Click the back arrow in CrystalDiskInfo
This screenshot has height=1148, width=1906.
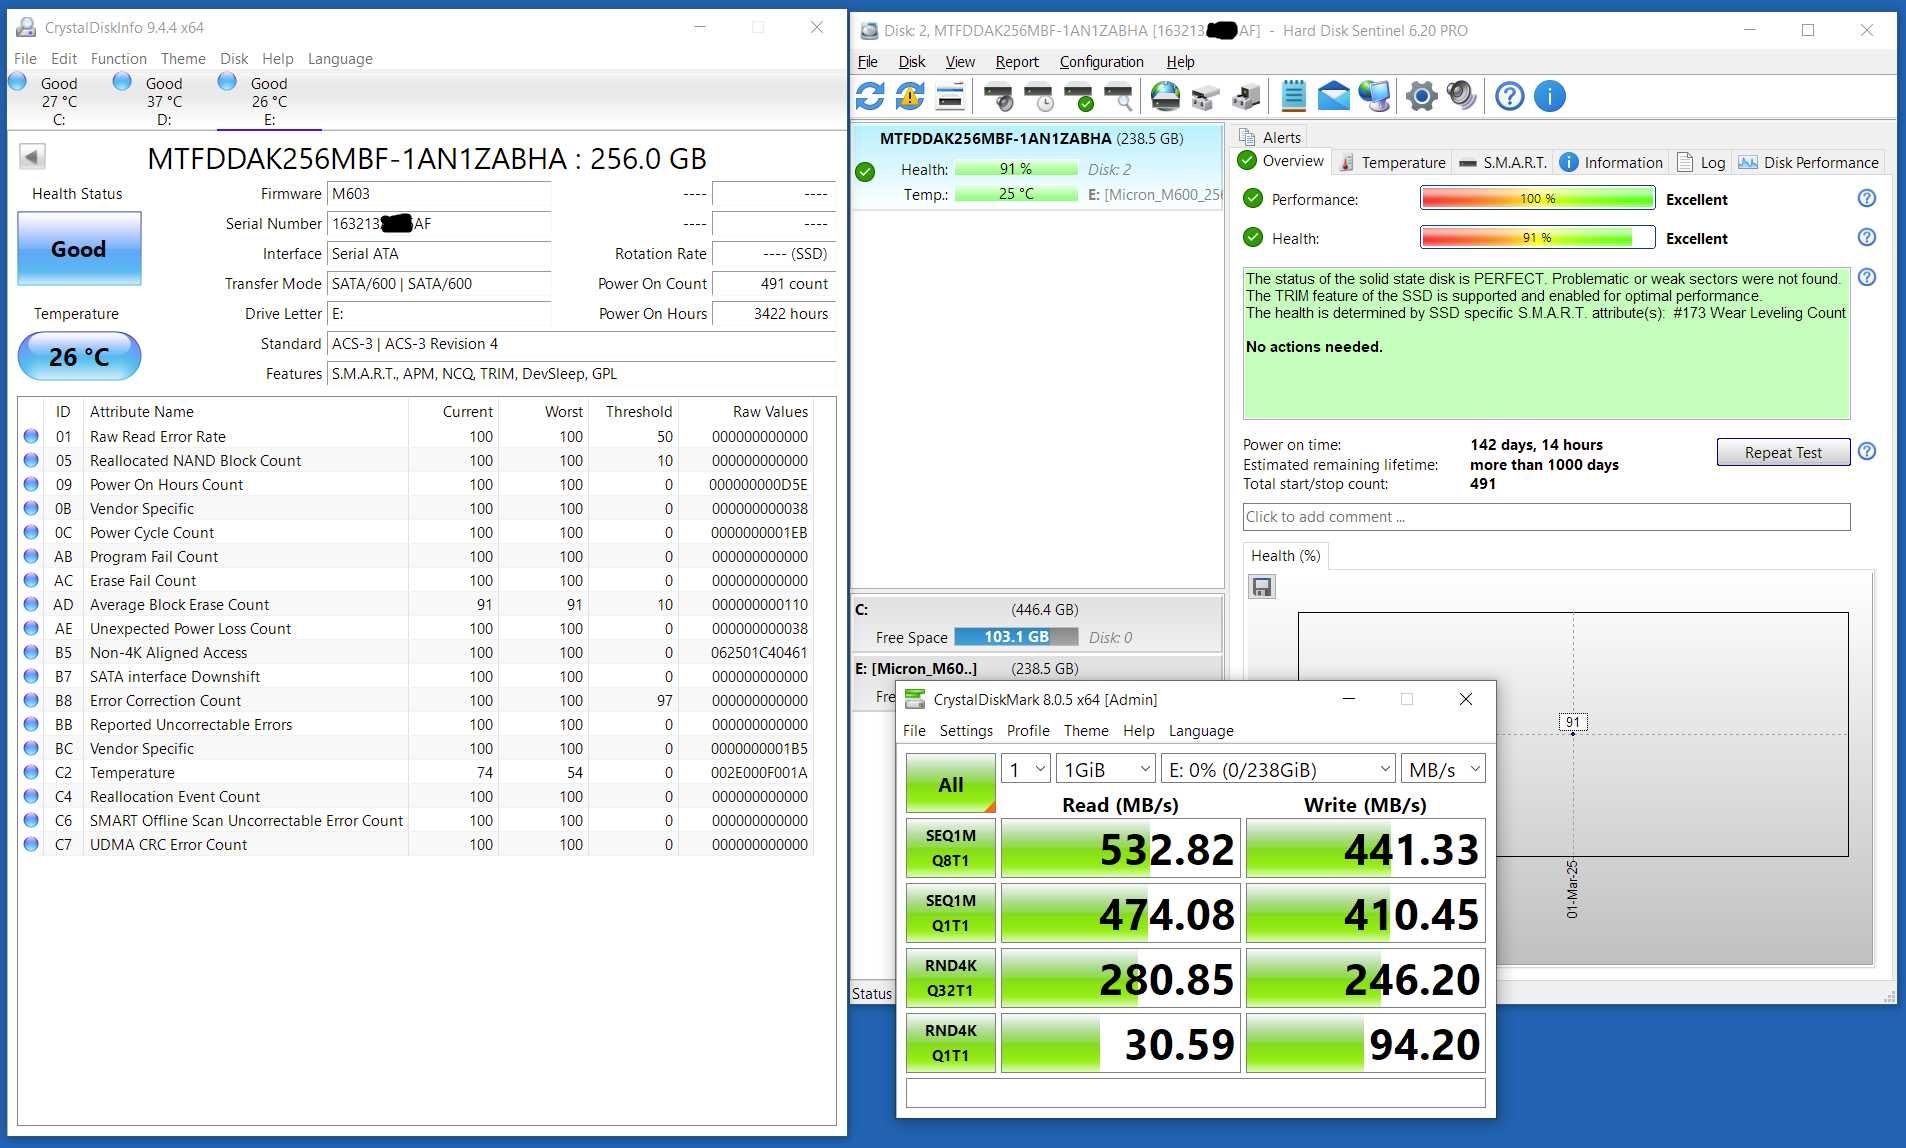pyautogui.click(x=32, y=157)
